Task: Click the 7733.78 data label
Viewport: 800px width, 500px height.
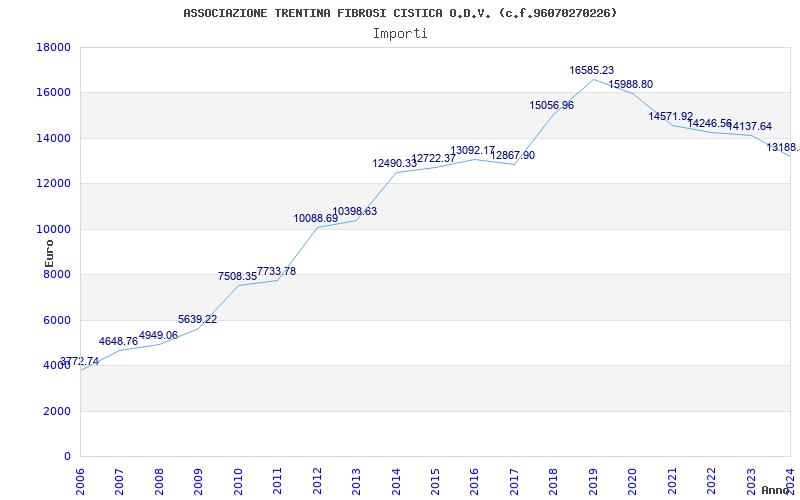Action: pyautogui.click(x=277, y=271)
